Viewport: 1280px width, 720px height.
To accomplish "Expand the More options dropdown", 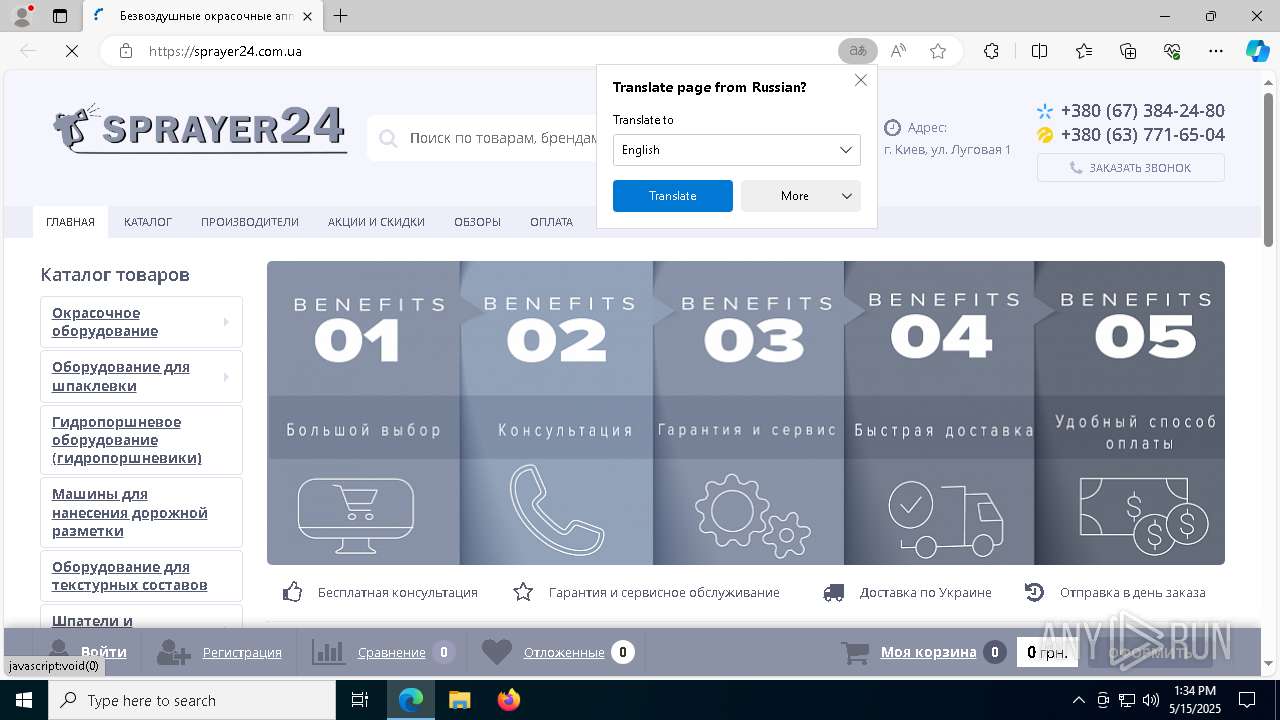I will [x=800, y=196].
